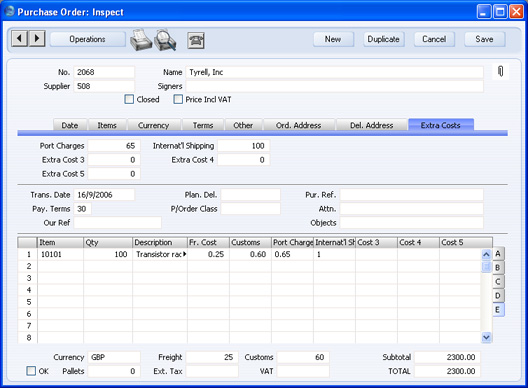Click the Pay. Terms field
Screen dimensions: 528x388
(82, 209)
